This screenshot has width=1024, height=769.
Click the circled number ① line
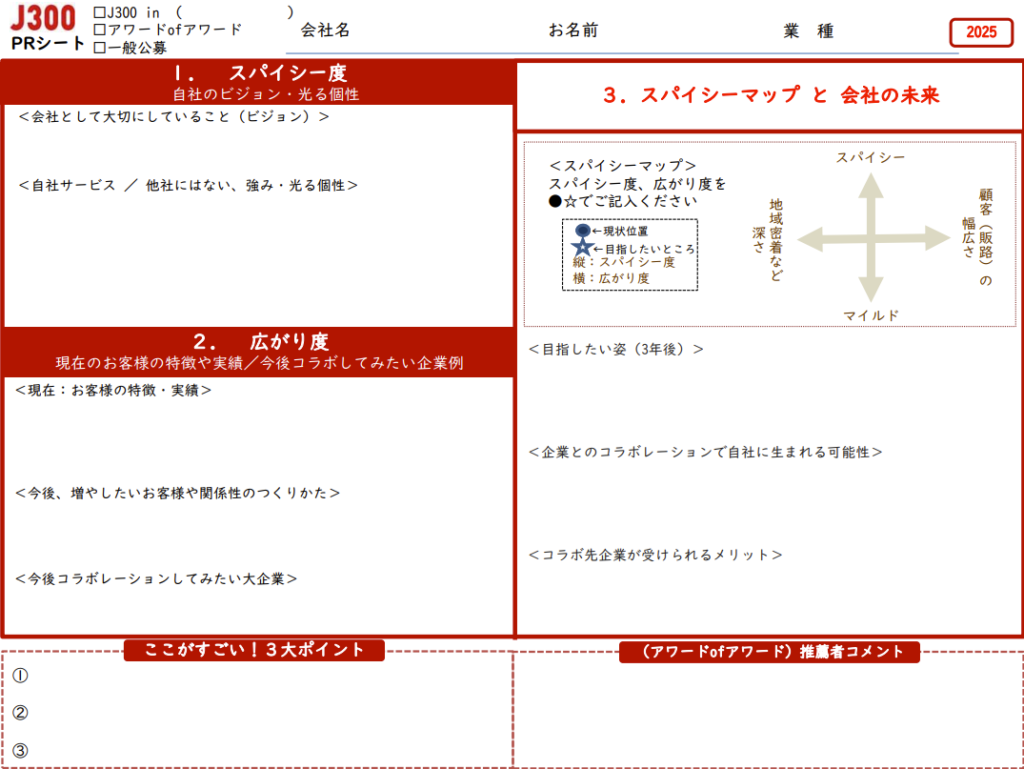click(20, 676)
